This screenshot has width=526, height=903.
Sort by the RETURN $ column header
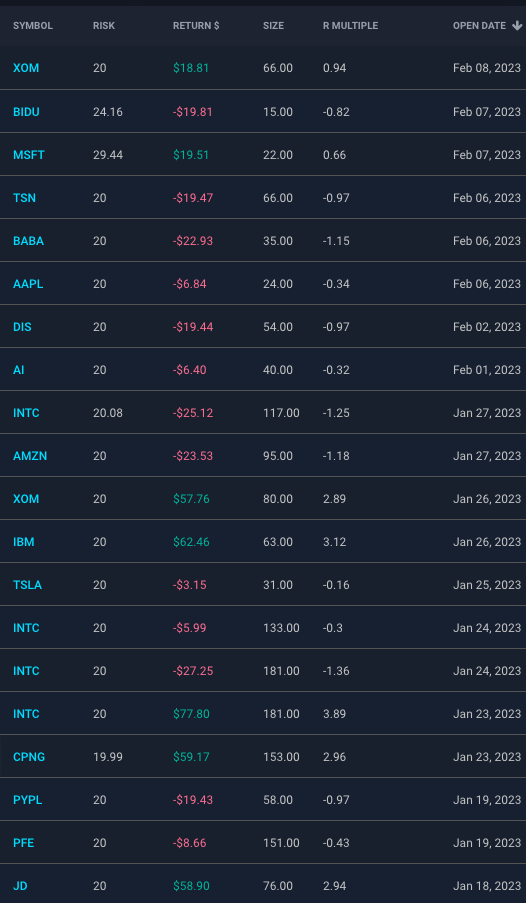[x=196, y=26]
